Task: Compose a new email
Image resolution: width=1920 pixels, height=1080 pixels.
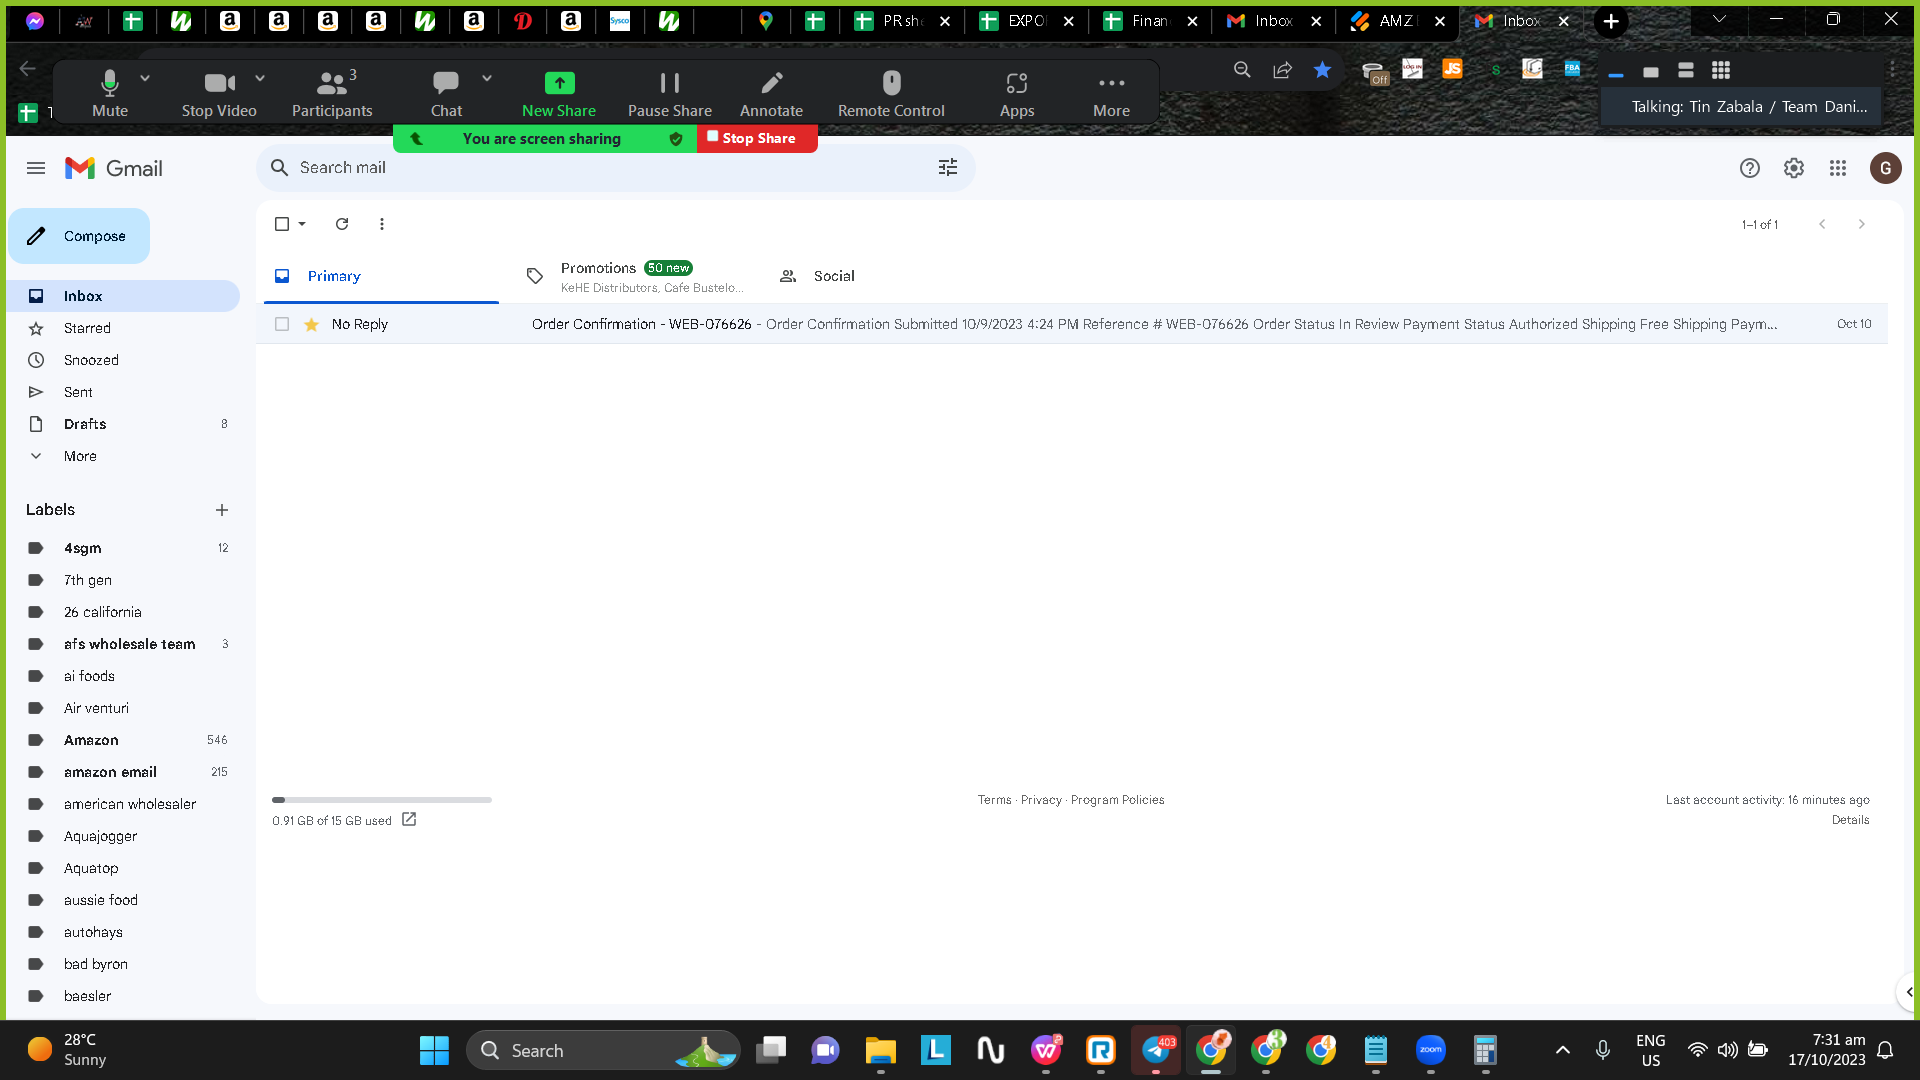Action: point(79,236)
